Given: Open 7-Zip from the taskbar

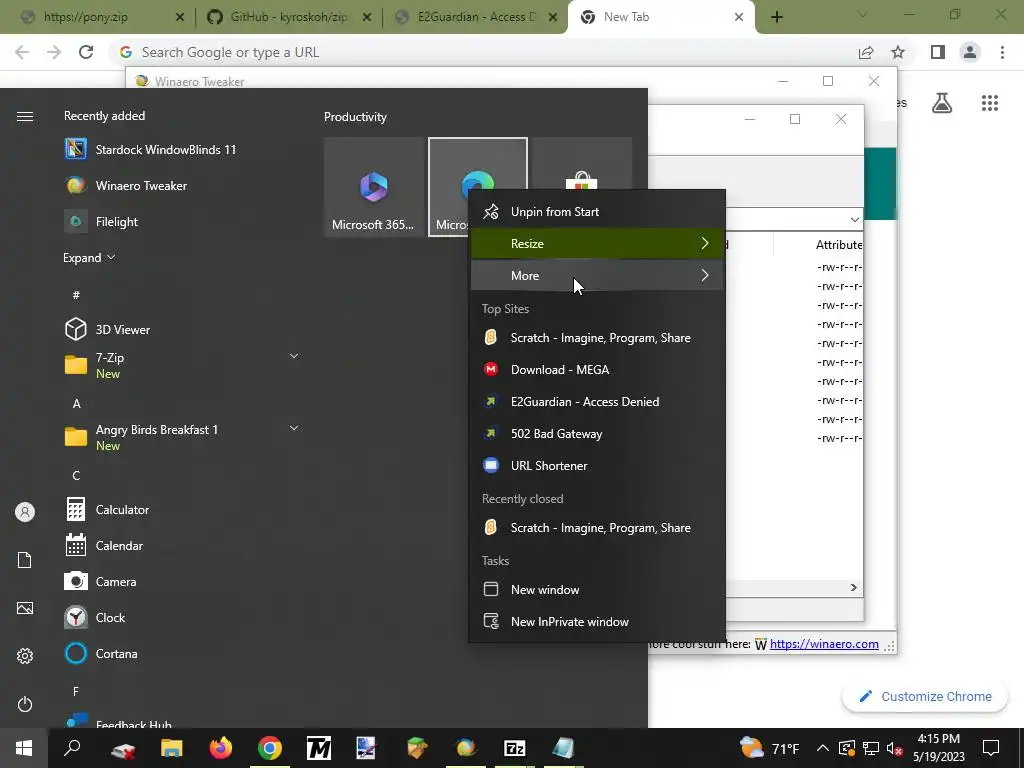Looking at the screenshot, I should [x=515, y=748].
